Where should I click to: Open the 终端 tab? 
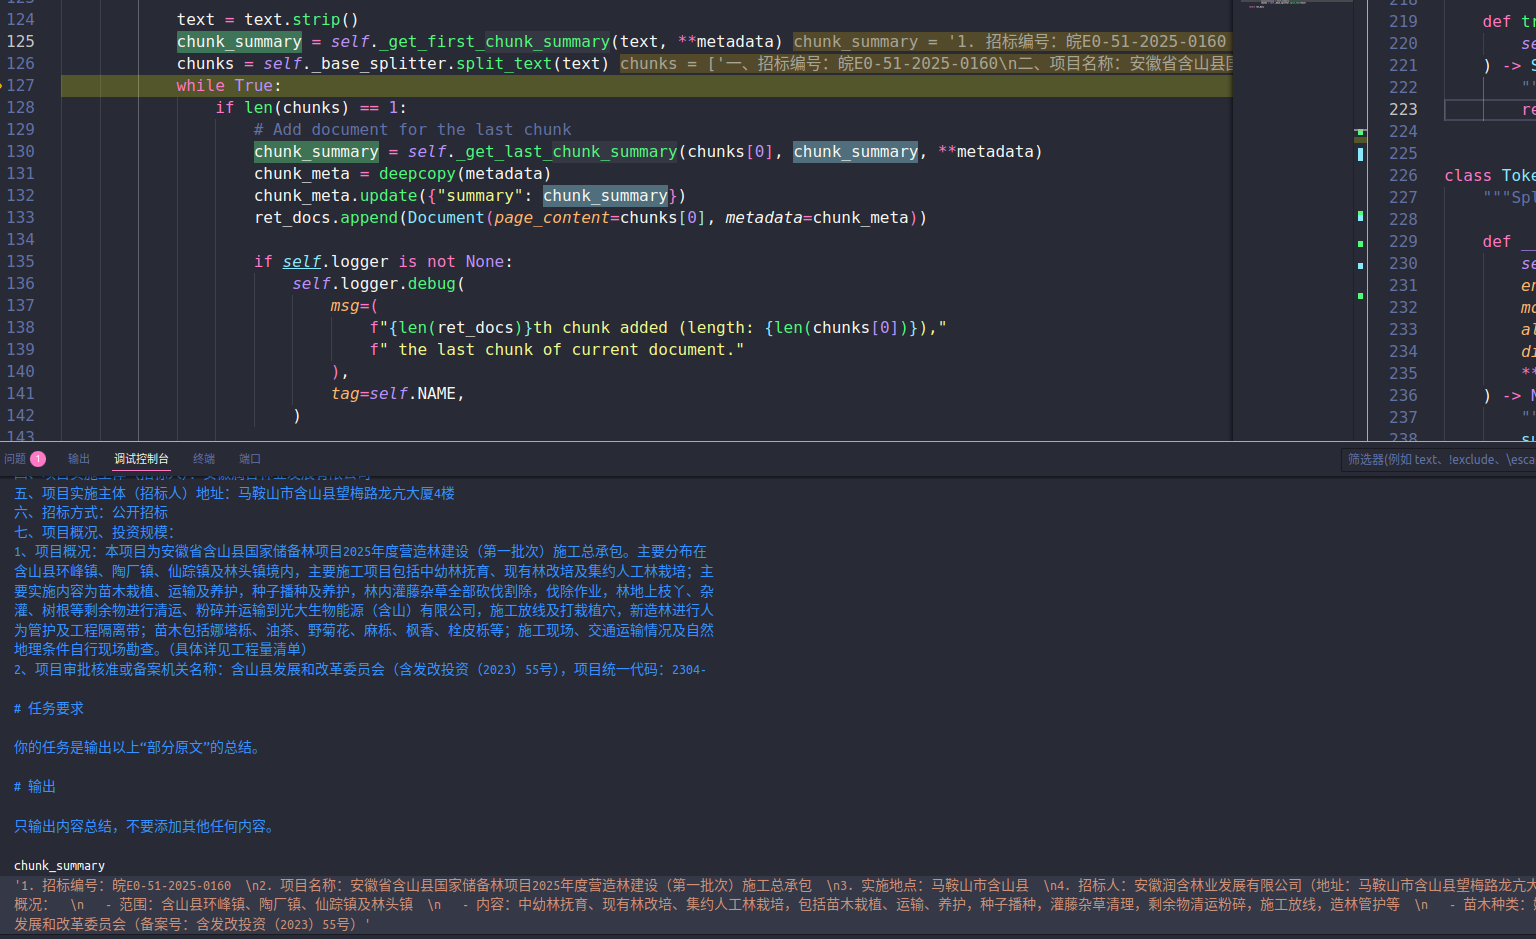tap(204, 459)
